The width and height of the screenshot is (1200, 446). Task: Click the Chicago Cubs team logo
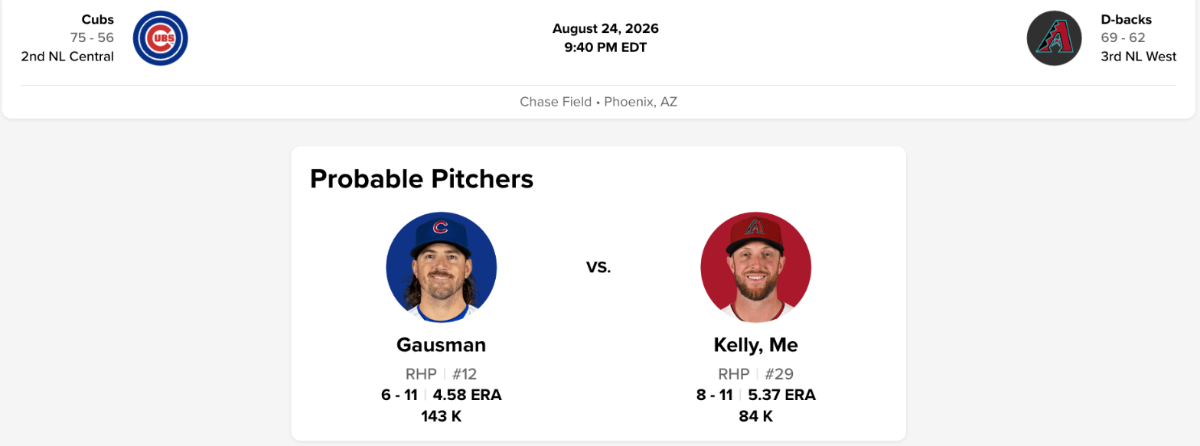point(161,38)
